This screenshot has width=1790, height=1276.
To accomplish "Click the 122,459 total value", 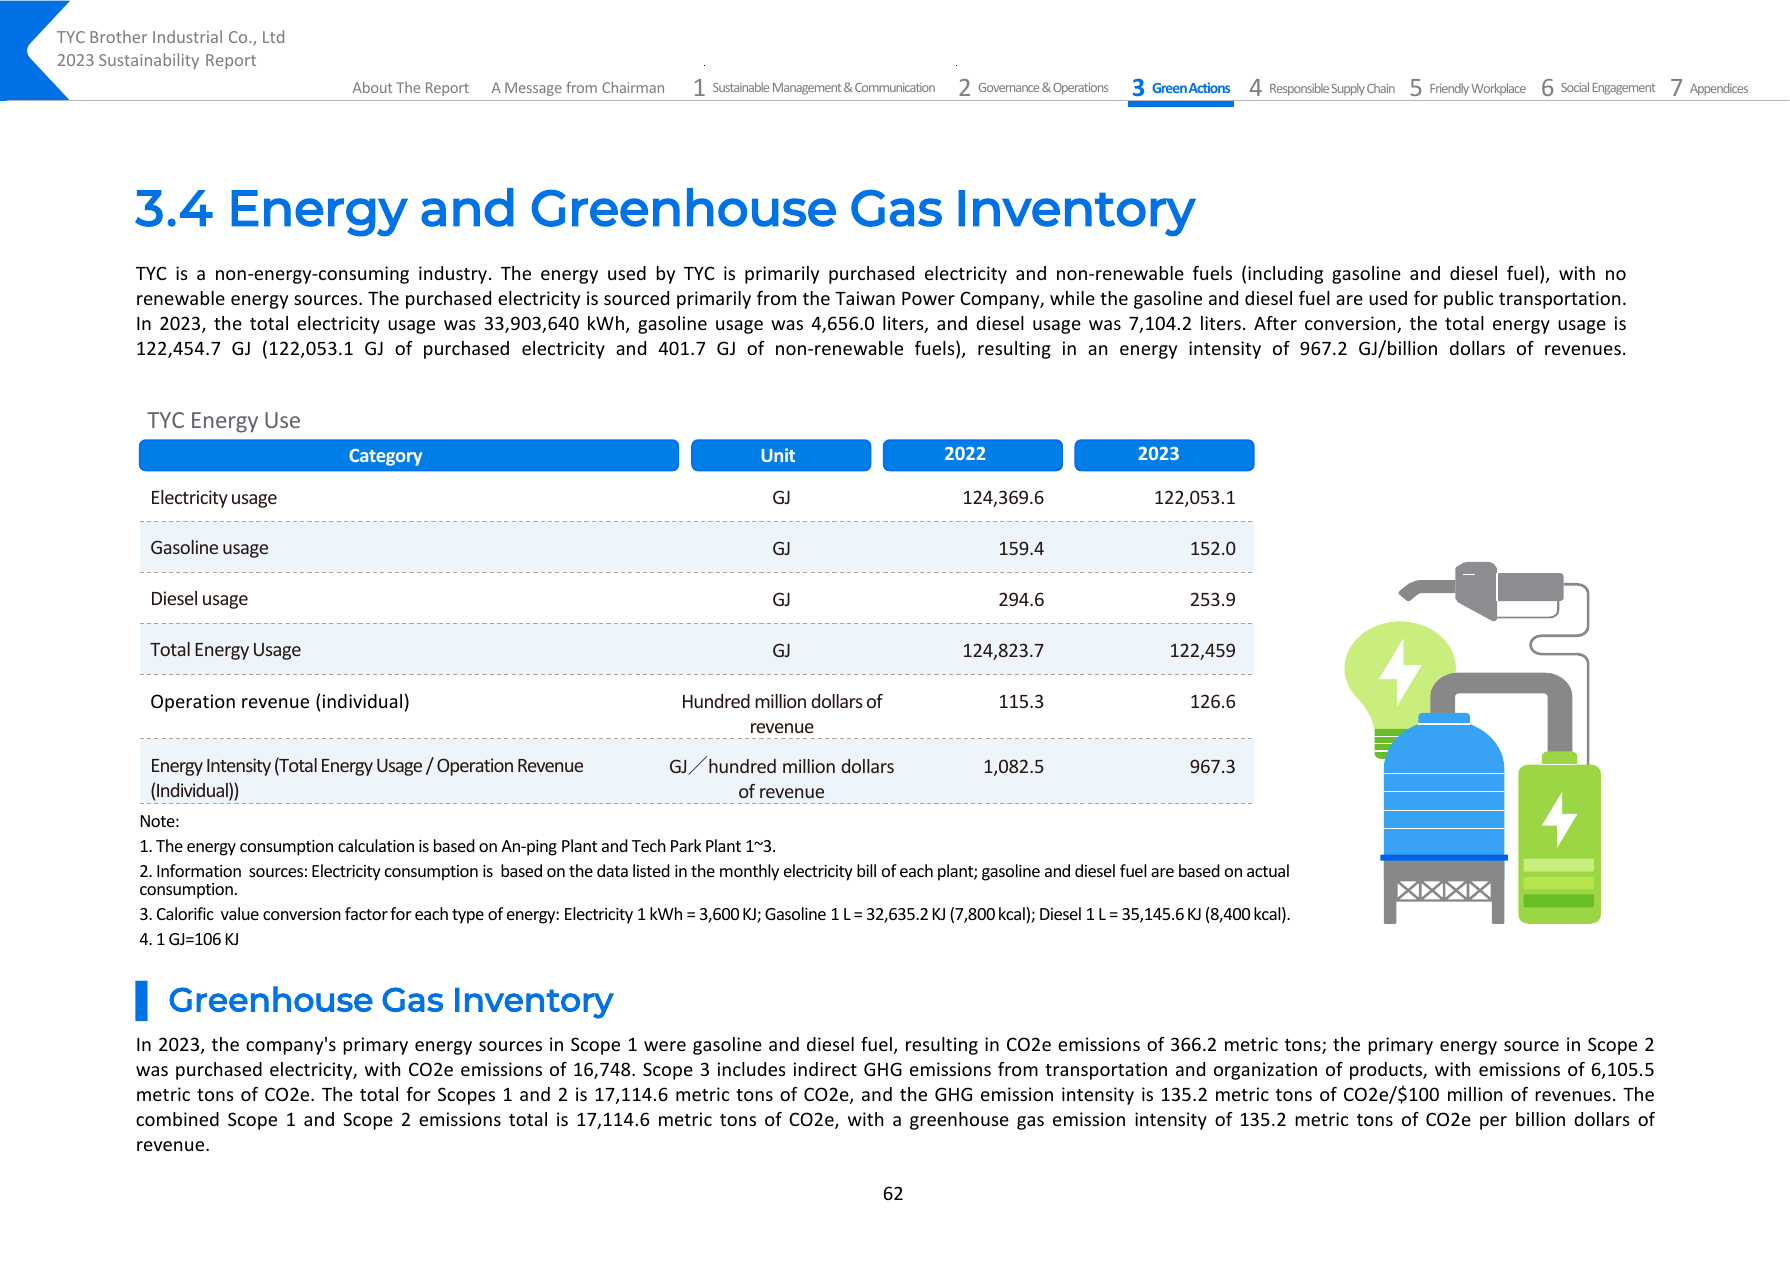I will coord(1203,651).
